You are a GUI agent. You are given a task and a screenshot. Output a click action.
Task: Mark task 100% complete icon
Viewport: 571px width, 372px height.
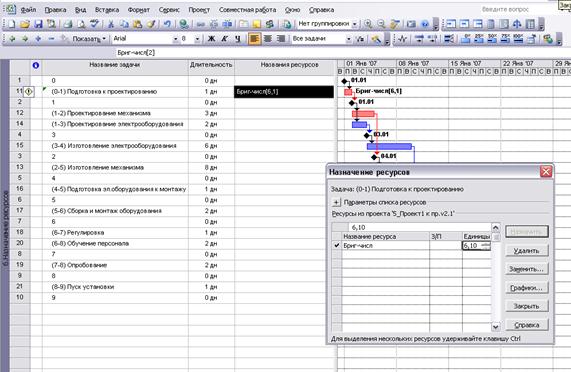[x=518, y=39]
